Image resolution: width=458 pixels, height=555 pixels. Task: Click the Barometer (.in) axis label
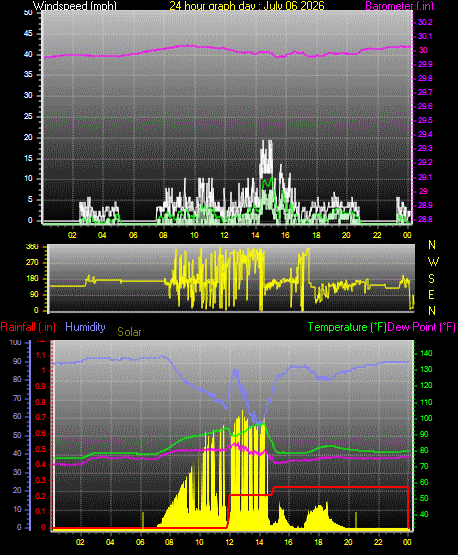[399, 6]
